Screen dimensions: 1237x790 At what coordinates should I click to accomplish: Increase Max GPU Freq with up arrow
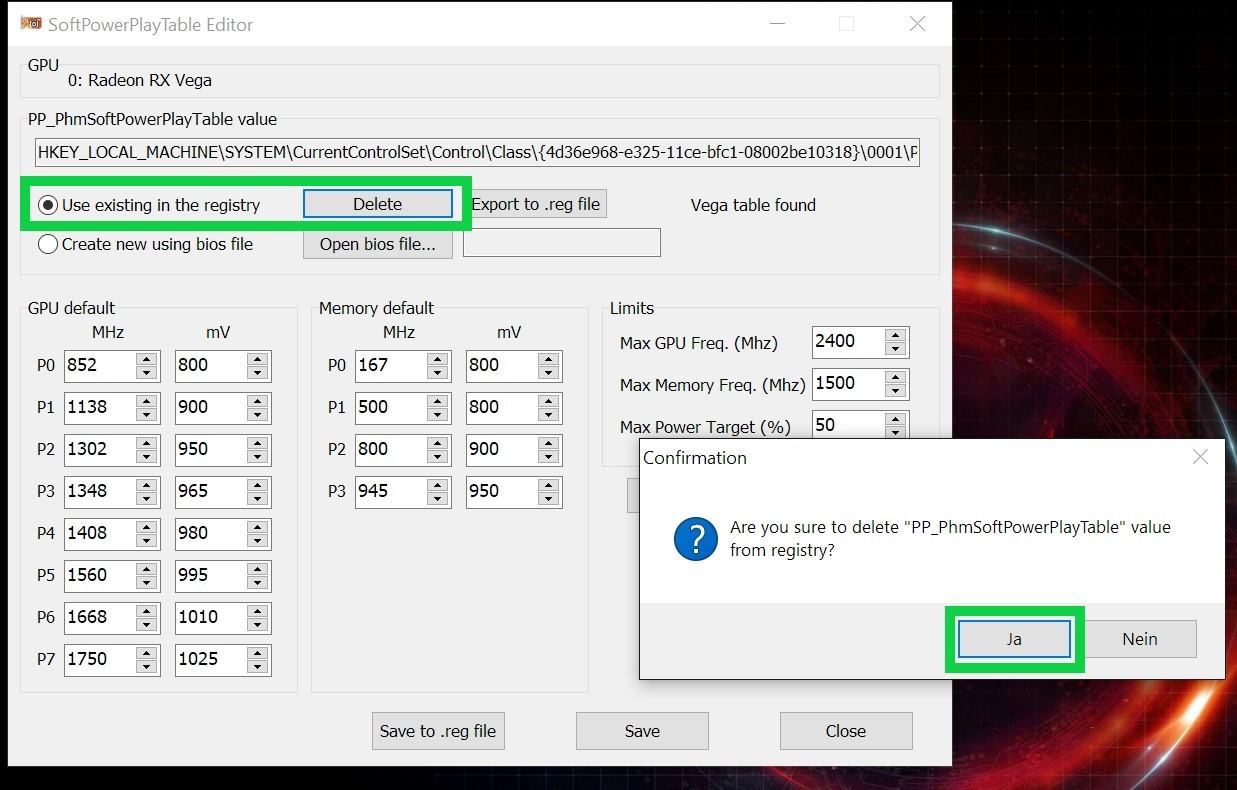(896, 336)
